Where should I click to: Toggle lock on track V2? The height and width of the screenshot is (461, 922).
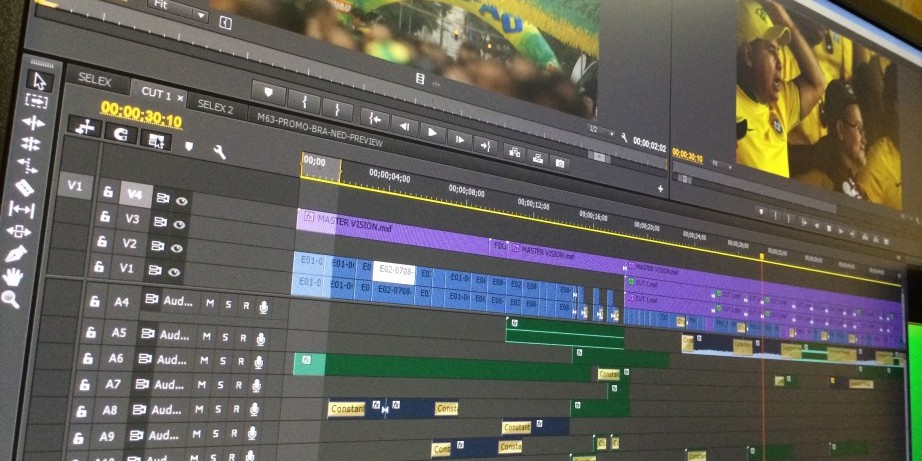pos(101,241)
